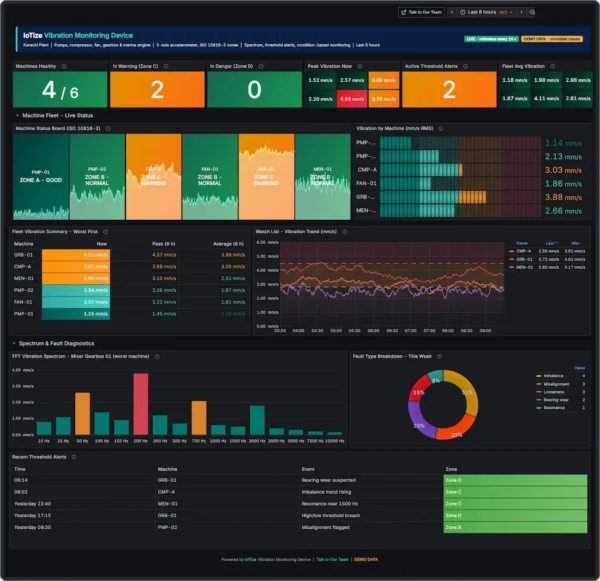Collapse the Spectrum & Fault Diagnostics row
This screenshot has width=600, height=581.
pos(53,343)
